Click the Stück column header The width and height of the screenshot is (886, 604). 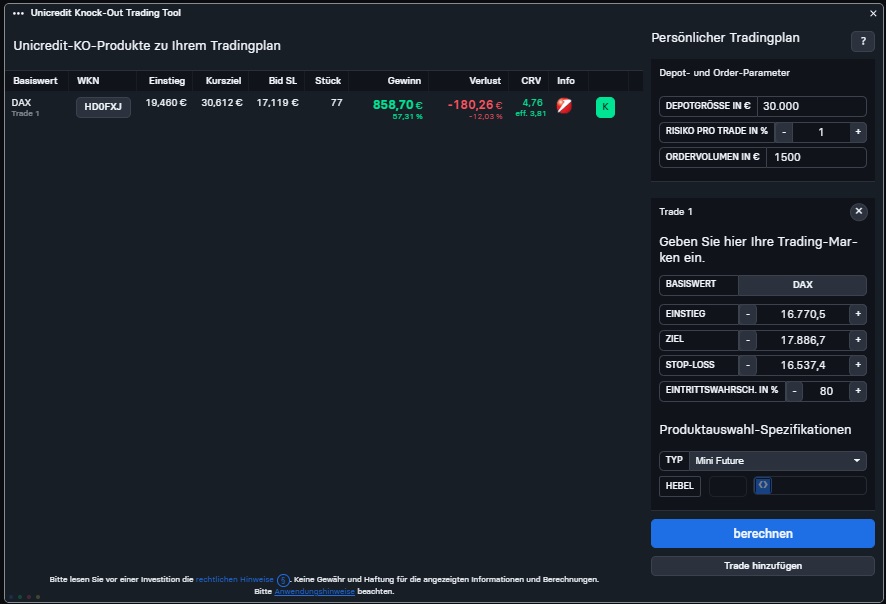pyautogui.click(x=328, y=81)
